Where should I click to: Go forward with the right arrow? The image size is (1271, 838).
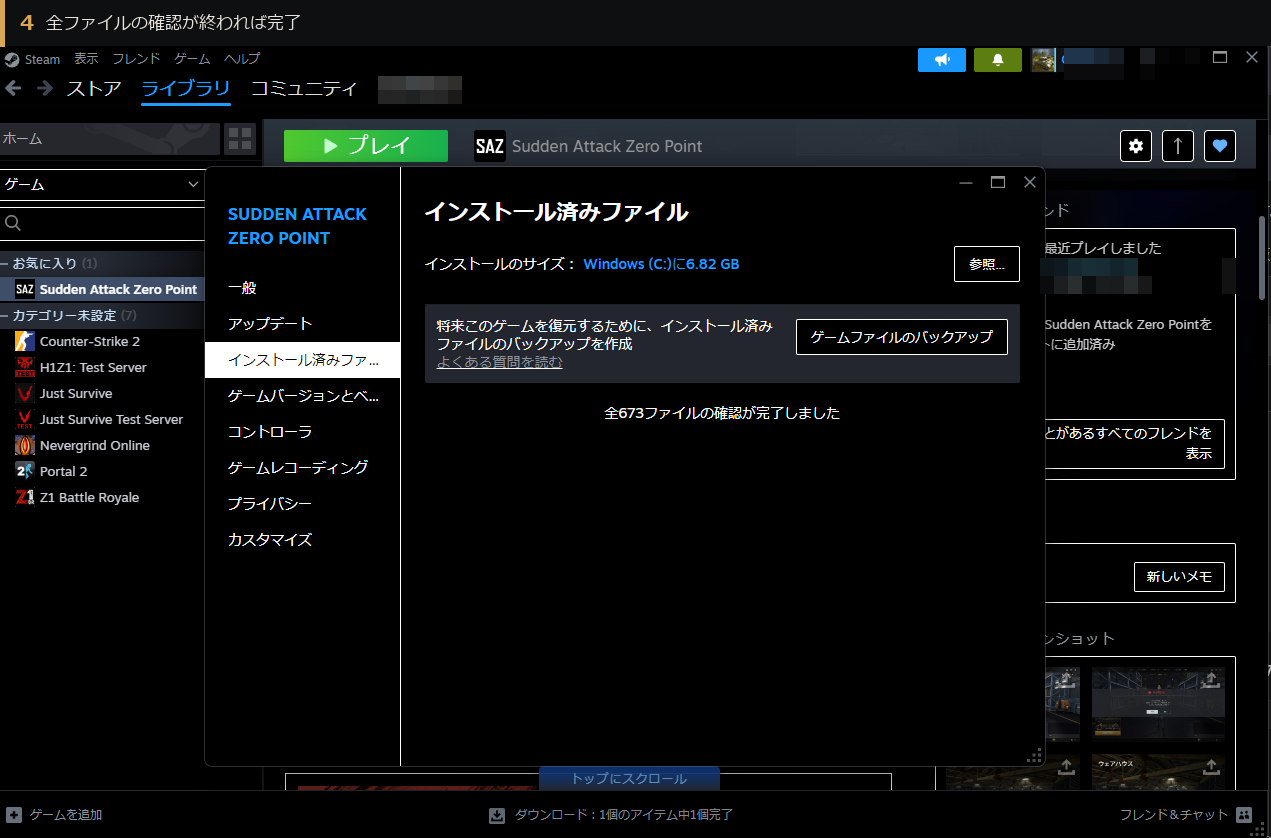pyautogui.click(x=45, y=88)
